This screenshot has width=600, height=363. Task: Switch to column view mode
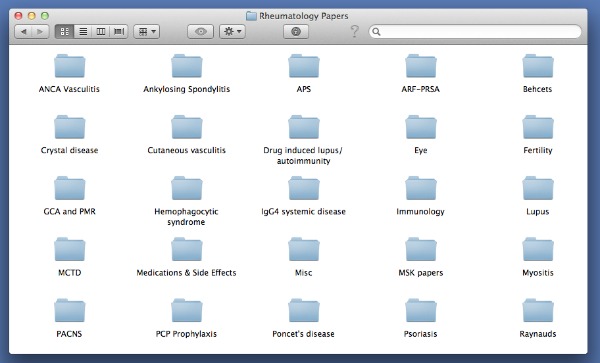tap(101, 32)
